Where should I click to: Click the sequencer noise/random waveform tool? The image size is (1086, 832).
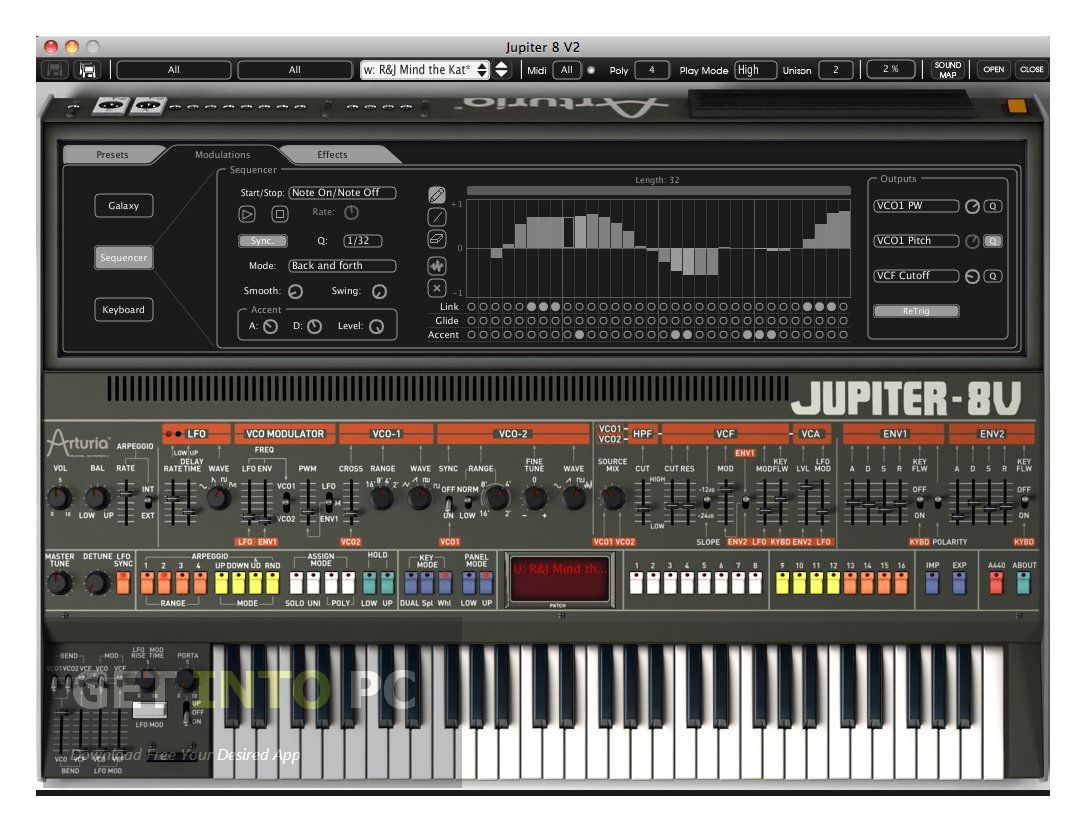(x=436, y=265)
